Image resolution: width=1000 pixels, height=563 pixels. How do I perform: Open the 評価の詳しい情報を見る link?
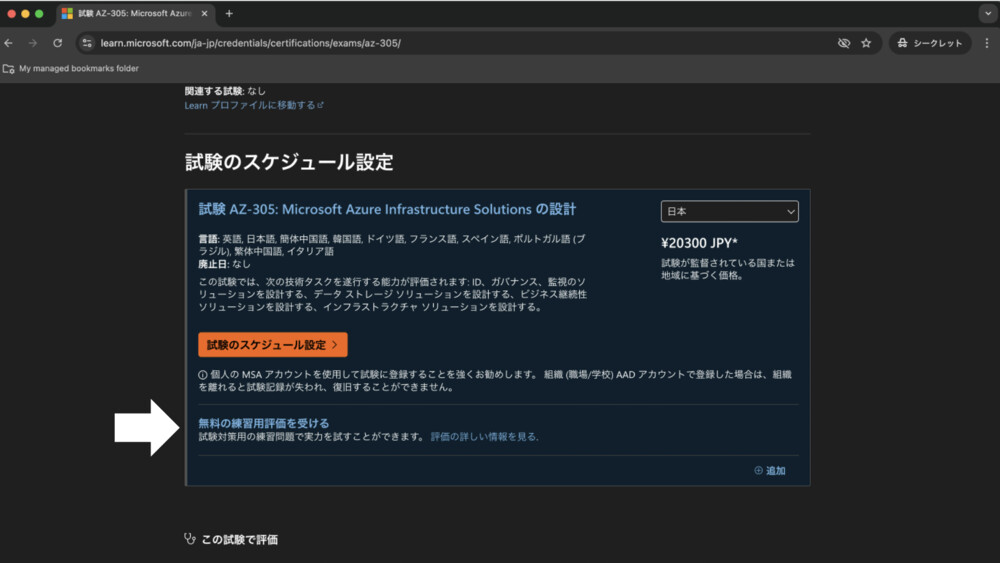[x=485, y=437]
